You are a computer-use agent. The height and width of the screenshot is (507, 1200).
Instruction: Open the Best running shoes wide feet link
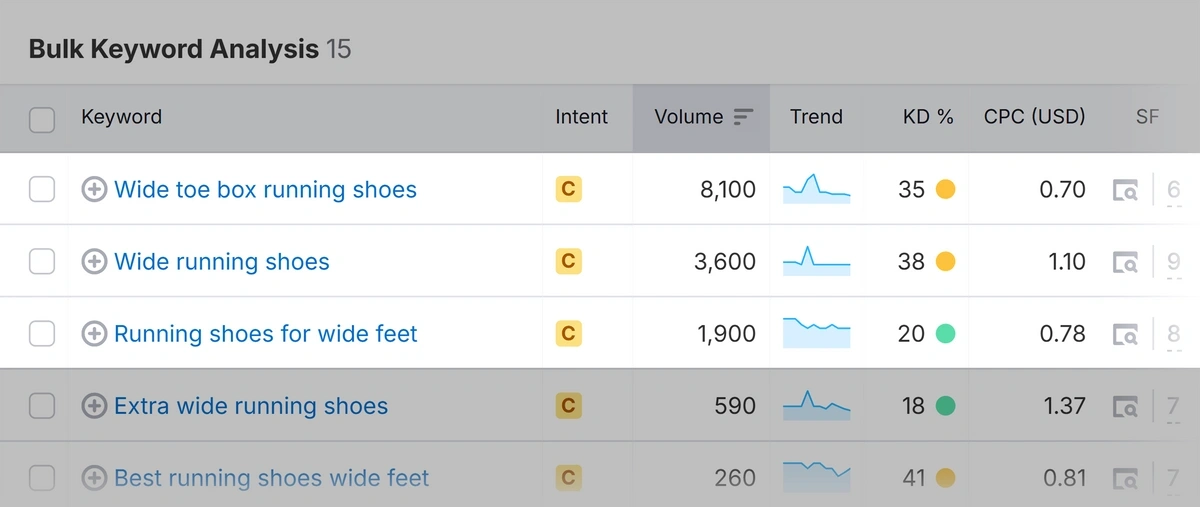(271, 478)
